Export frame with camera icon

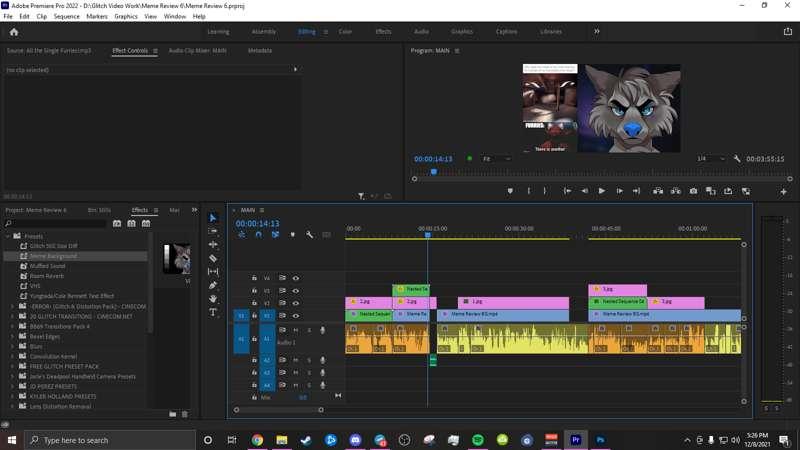point(693,191)
